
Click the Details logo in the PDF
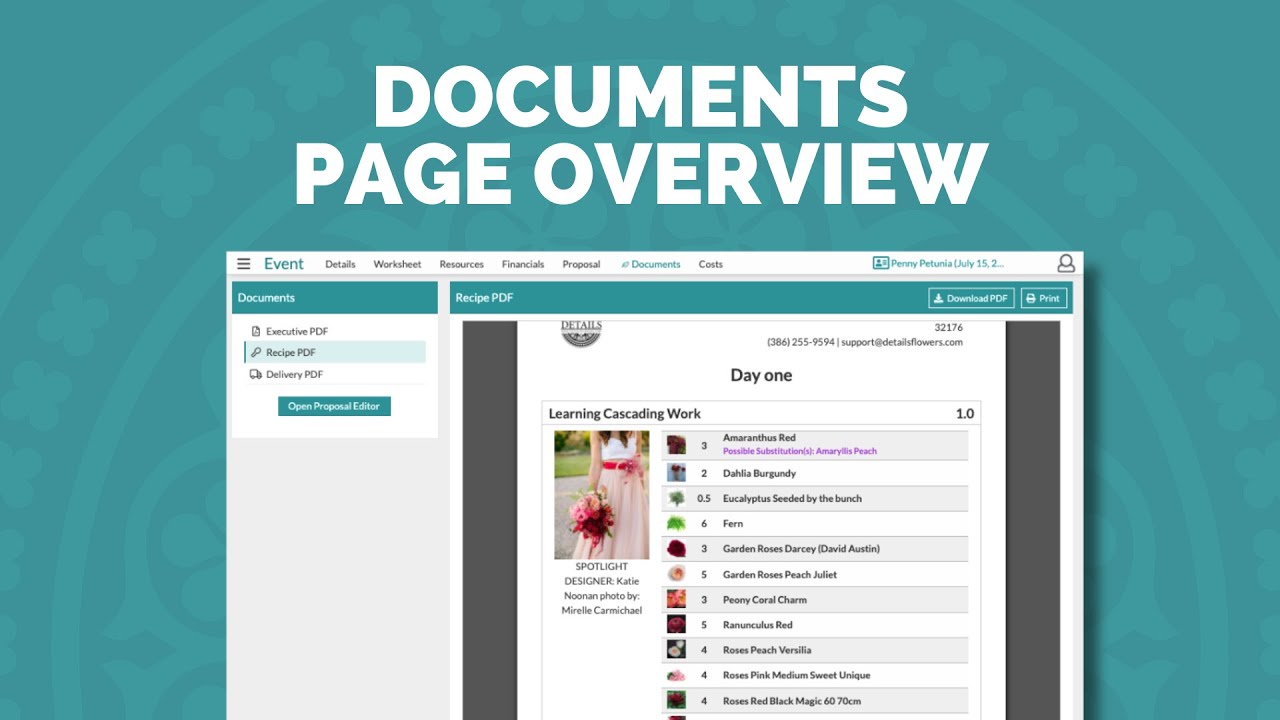(x=581, y=334)
